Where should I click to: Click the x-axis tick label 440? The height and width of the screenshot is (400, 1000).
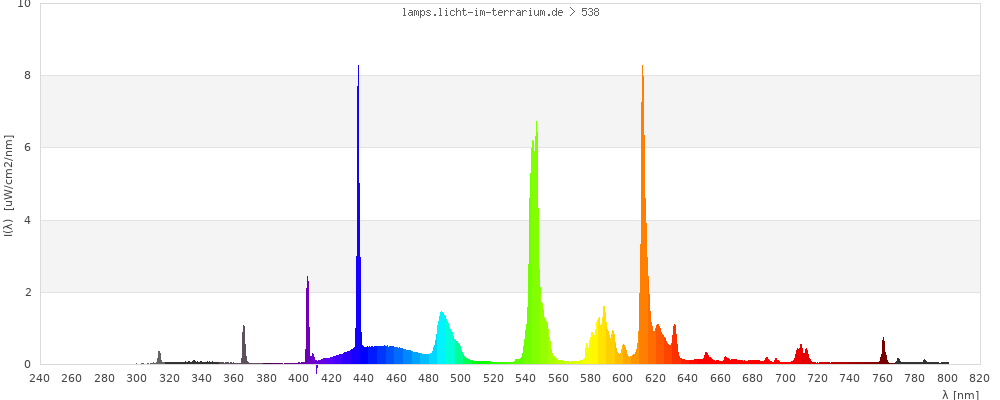pyautogui.click(x=364, y=378)
